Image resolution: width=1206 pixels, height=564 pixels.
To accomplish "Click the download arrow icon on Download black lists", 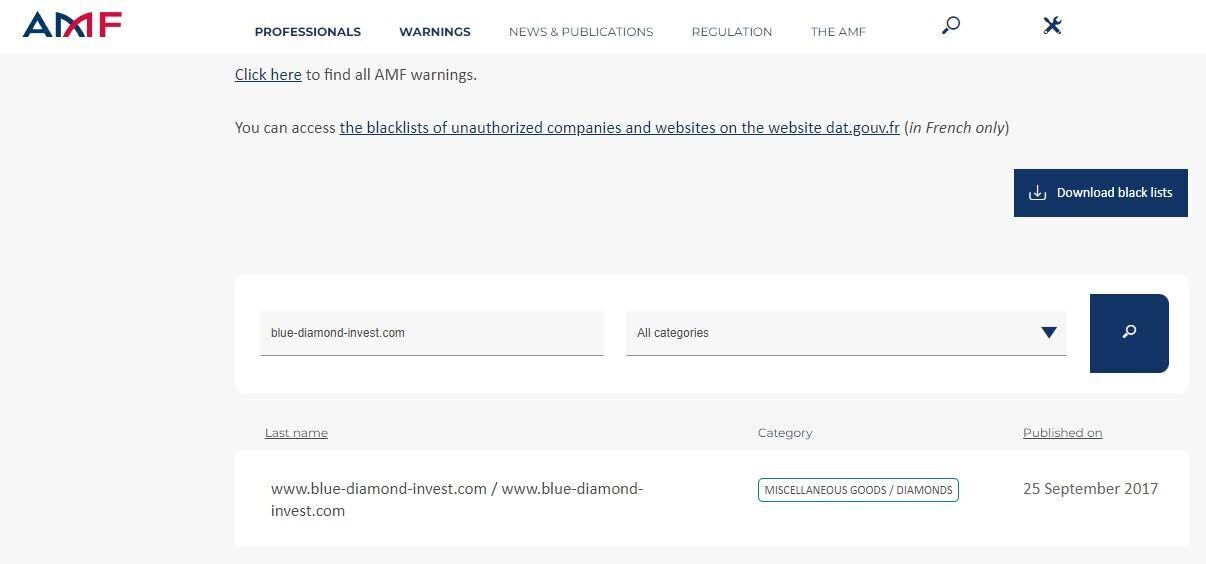I will tap(1037, 193).
